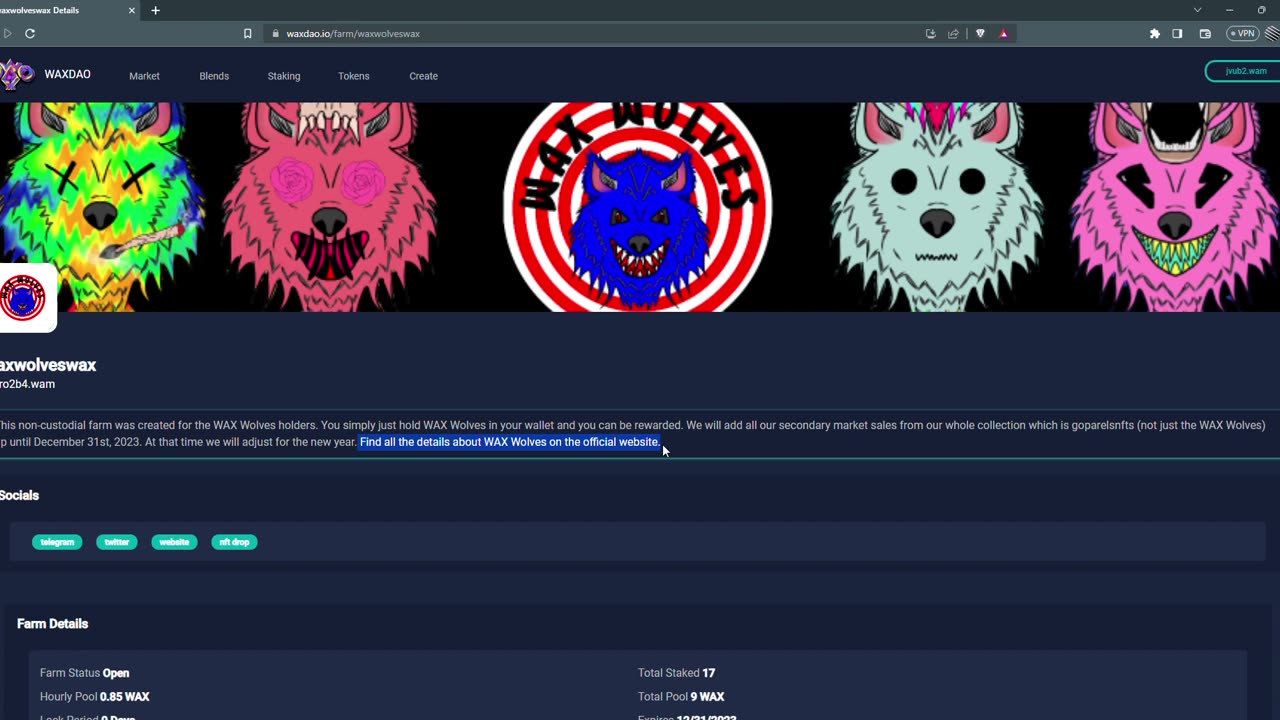Click the WAX Wolves bullseye banner logo
This screenshot has height=720, width=1280.
tap(637, 206)
